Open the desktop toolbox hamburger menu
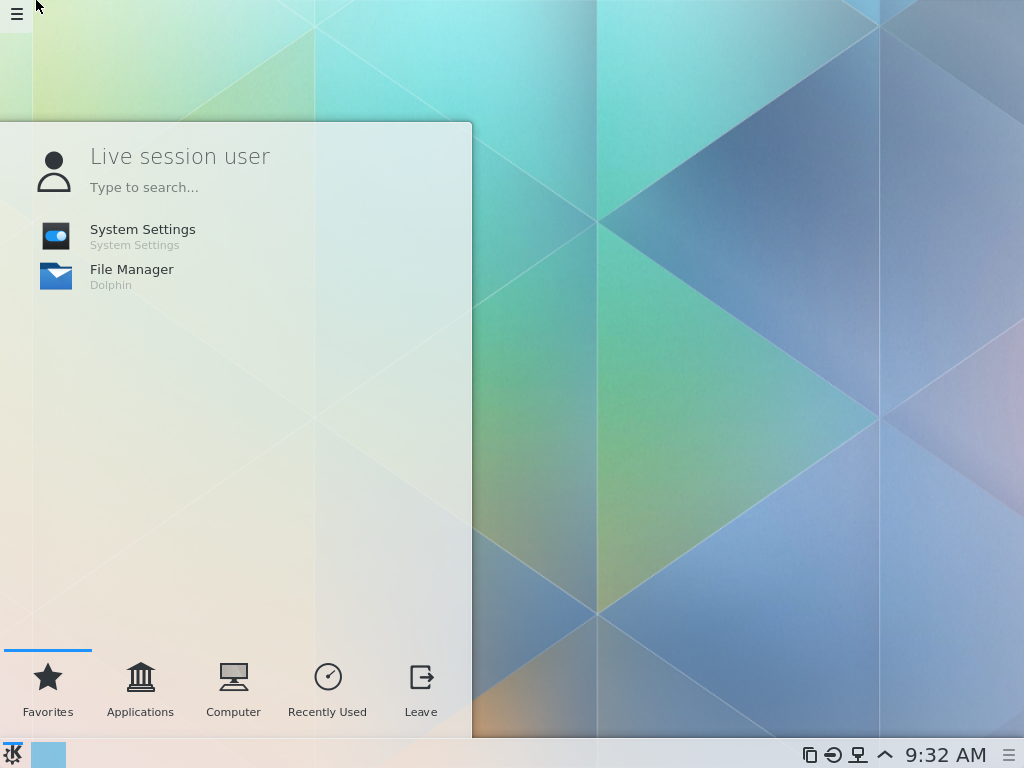This screenshot has width=1024, height=768. click(x=16, y=14)
